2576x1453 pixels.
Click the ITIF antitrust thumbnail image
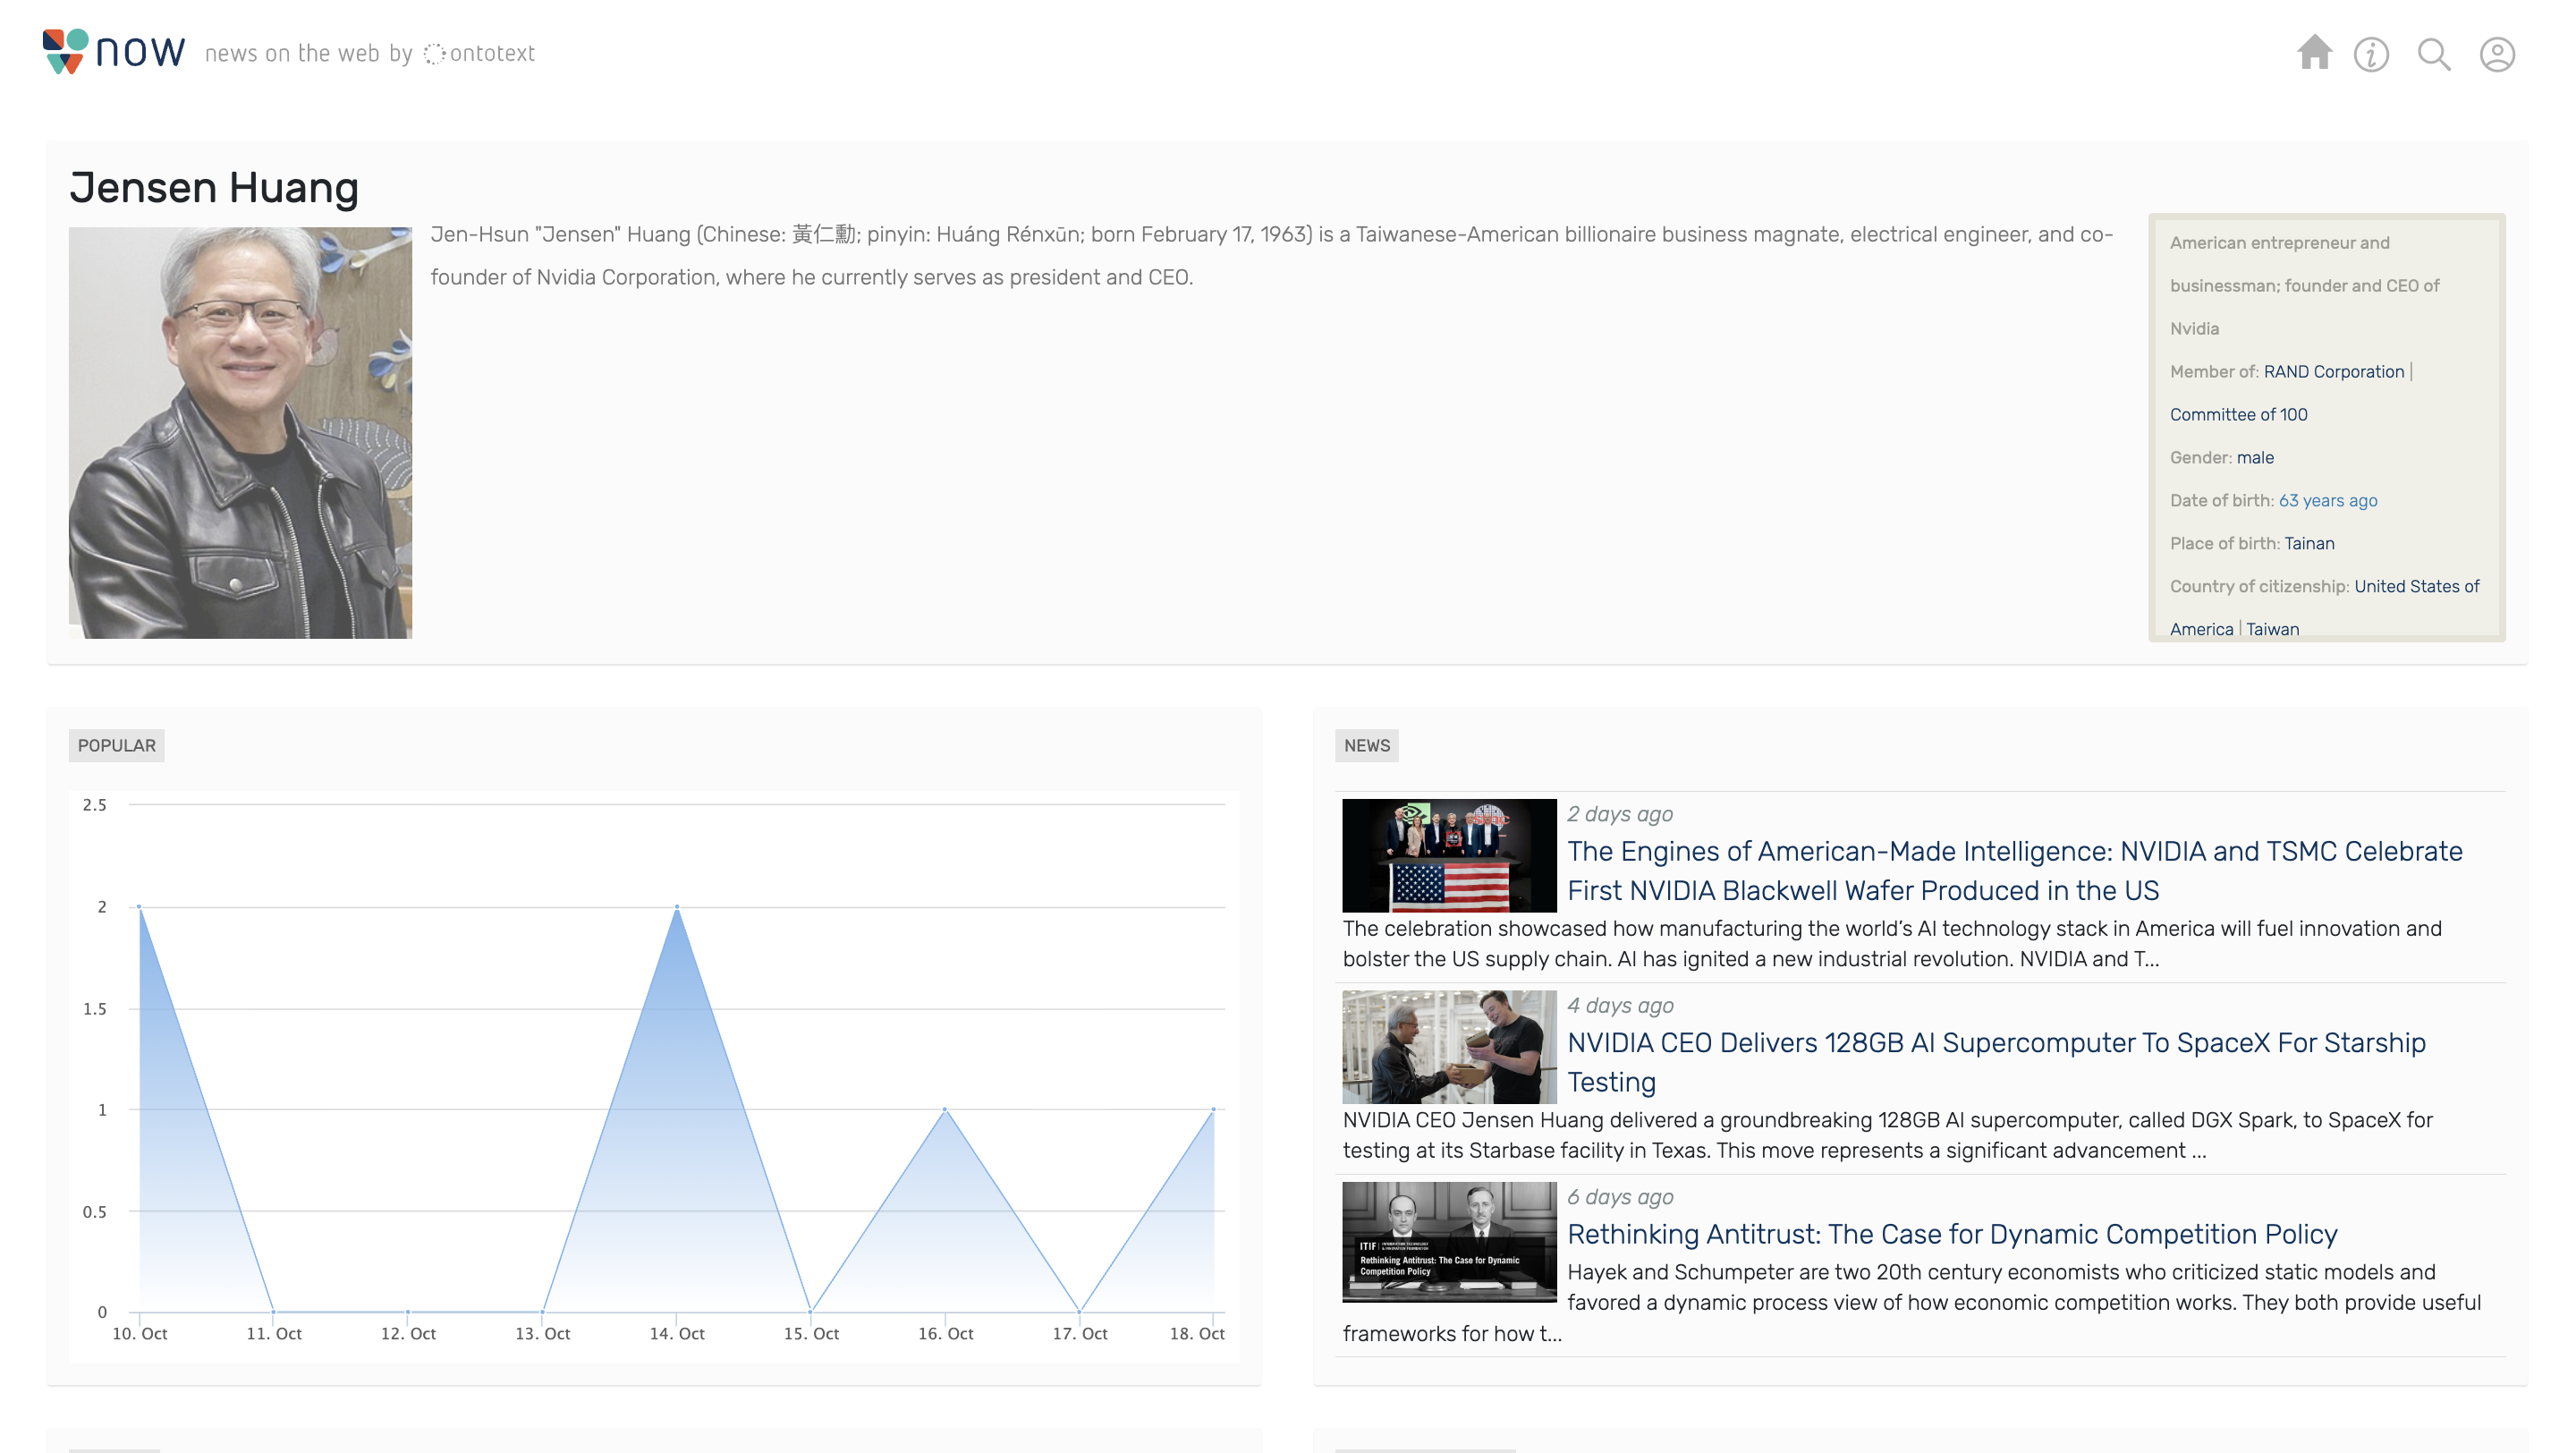click(1449, 1242)
